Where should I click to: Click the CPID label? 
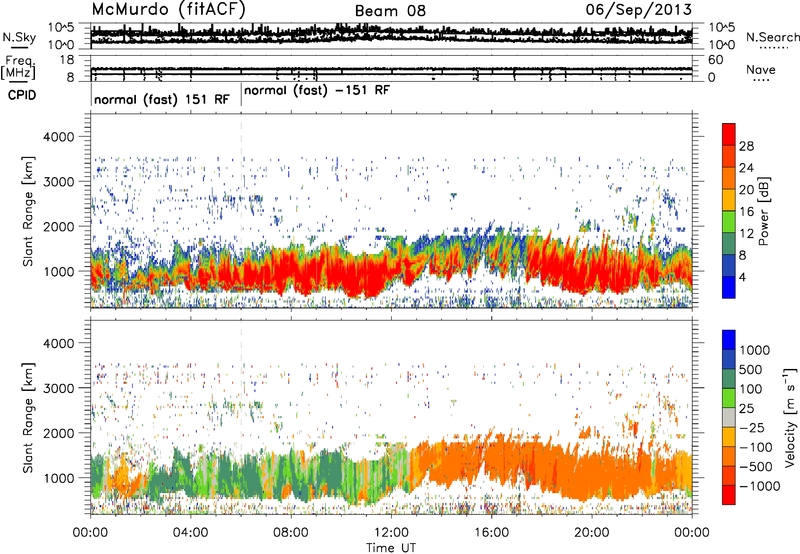click(x=22, y=95)
